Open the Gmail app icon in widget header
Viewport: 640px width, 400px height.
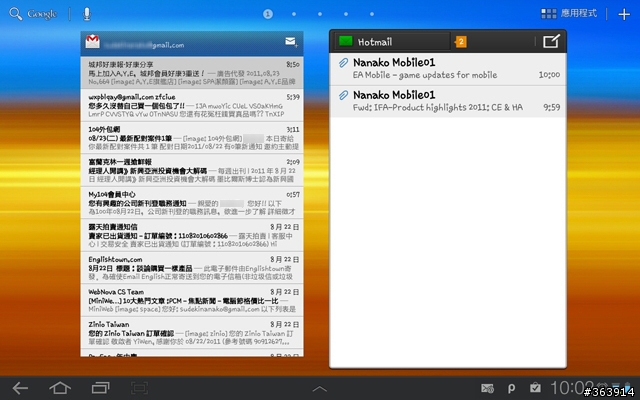[x=93, y=42]
